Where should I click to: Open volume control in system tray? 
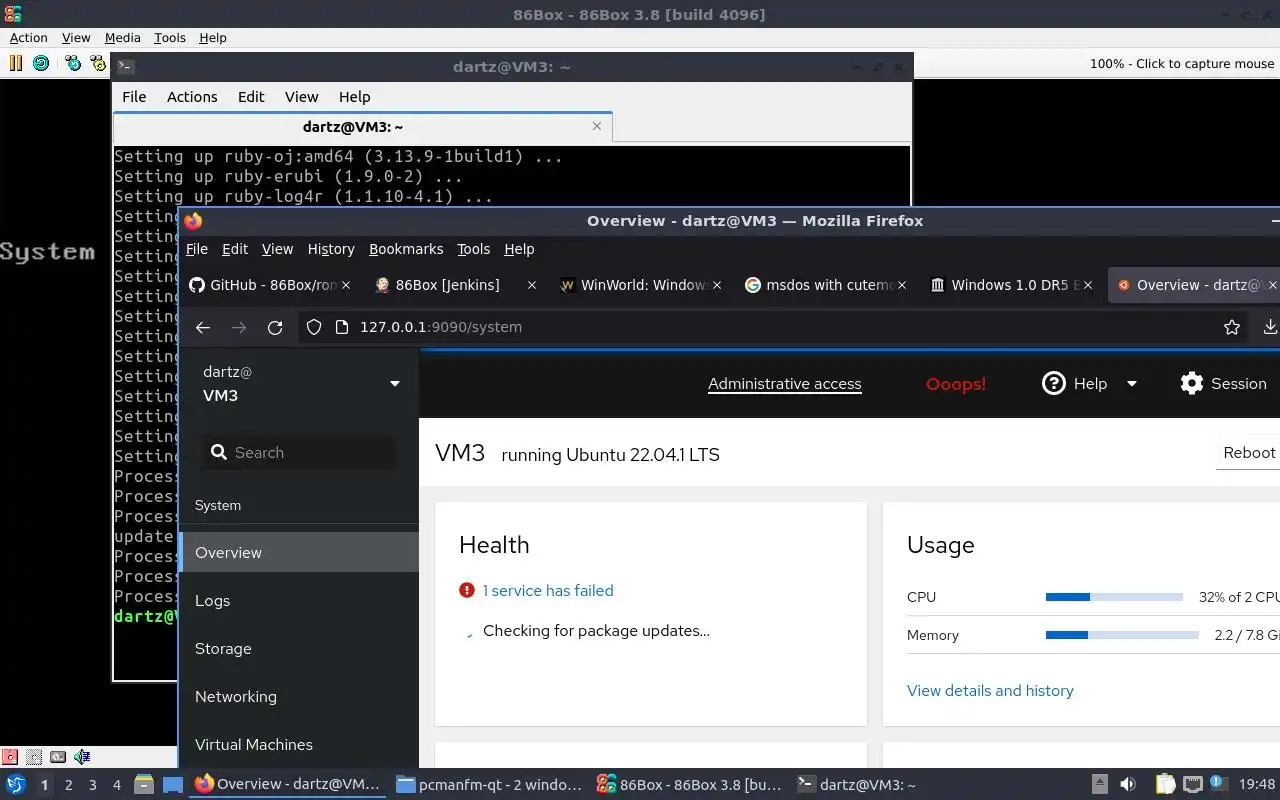click(1128, 784)
